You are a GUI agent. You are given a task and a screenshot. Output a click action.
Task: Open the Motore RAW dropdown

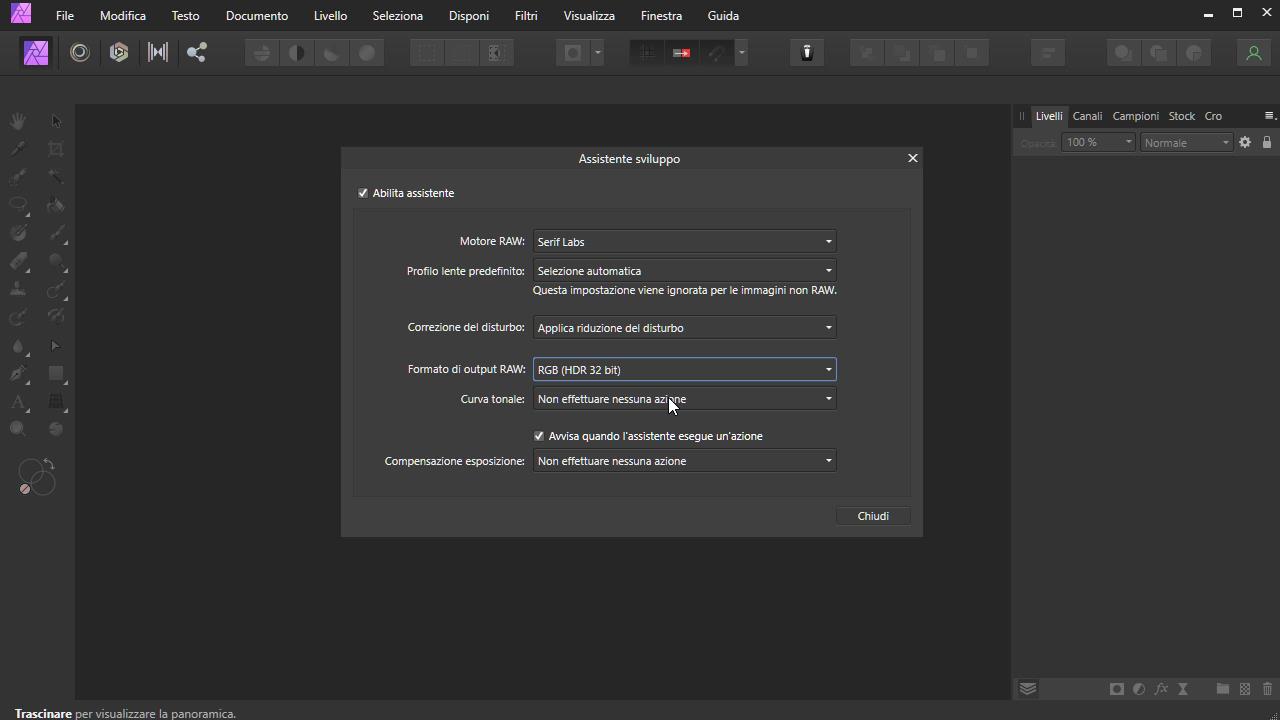click(684, 242)
